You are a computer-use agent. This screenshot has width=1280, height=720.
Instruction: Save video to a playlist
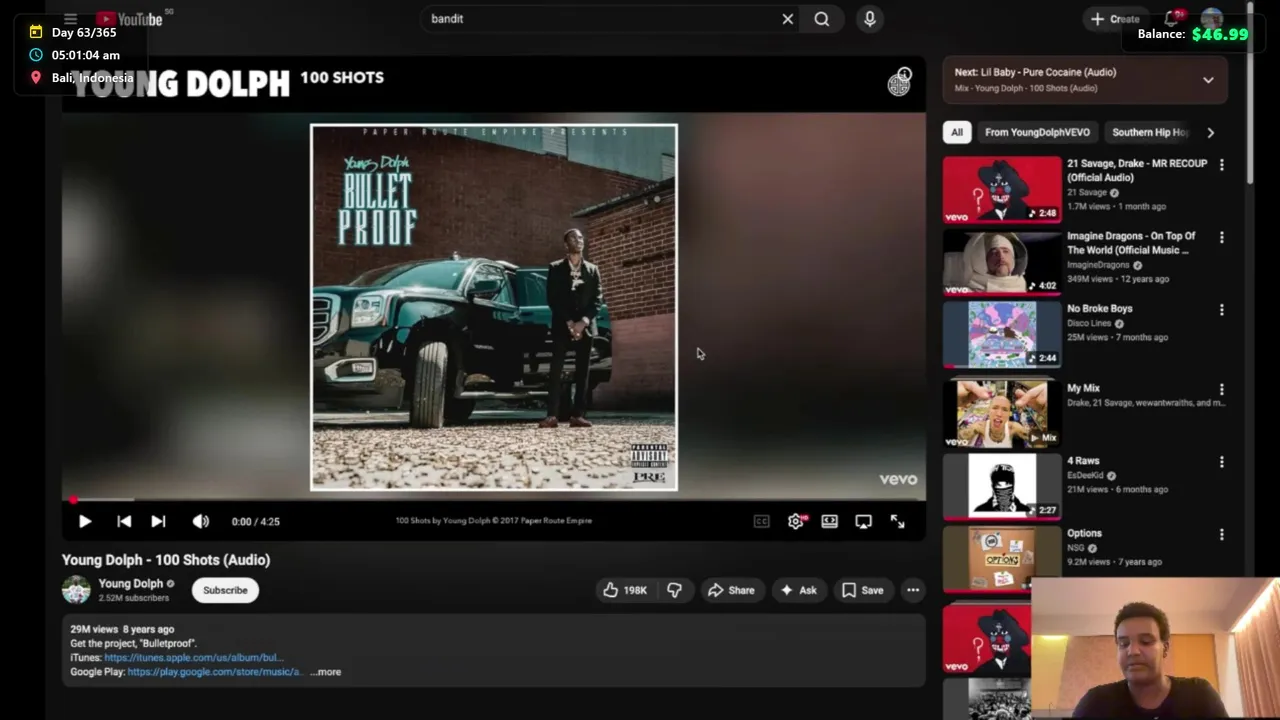point(863,590)
